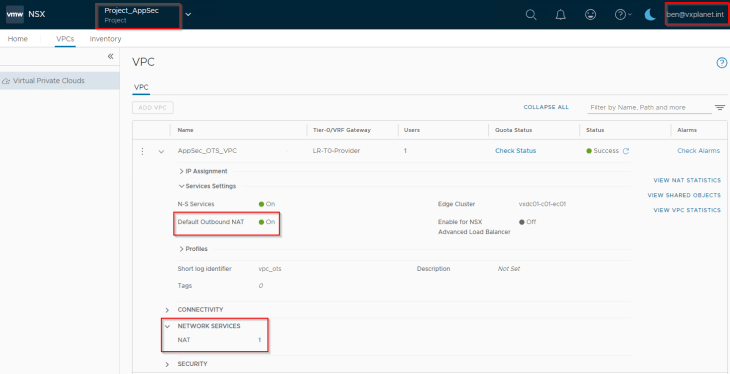Click the LR-T0-Provider gateway cell
The image size is (730, 374).
click(337, 151)
